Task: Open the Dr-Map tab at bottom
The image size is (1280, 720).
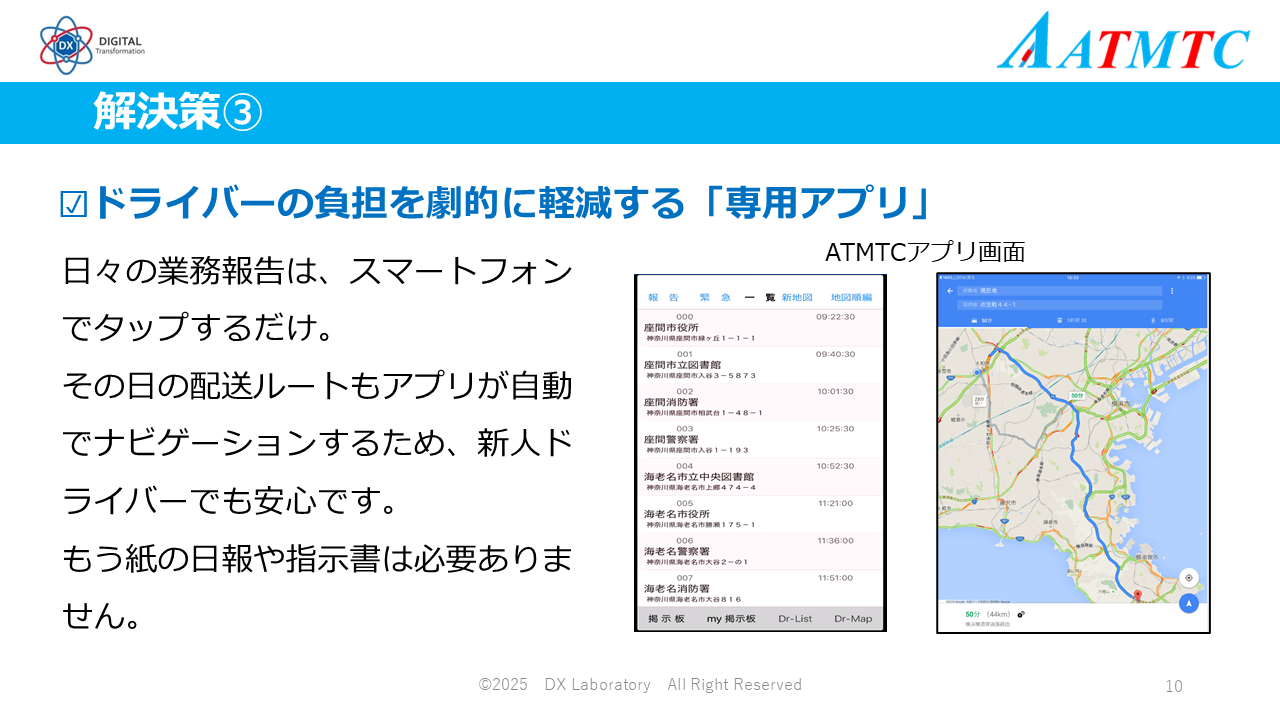Action: tap(852, 619)
